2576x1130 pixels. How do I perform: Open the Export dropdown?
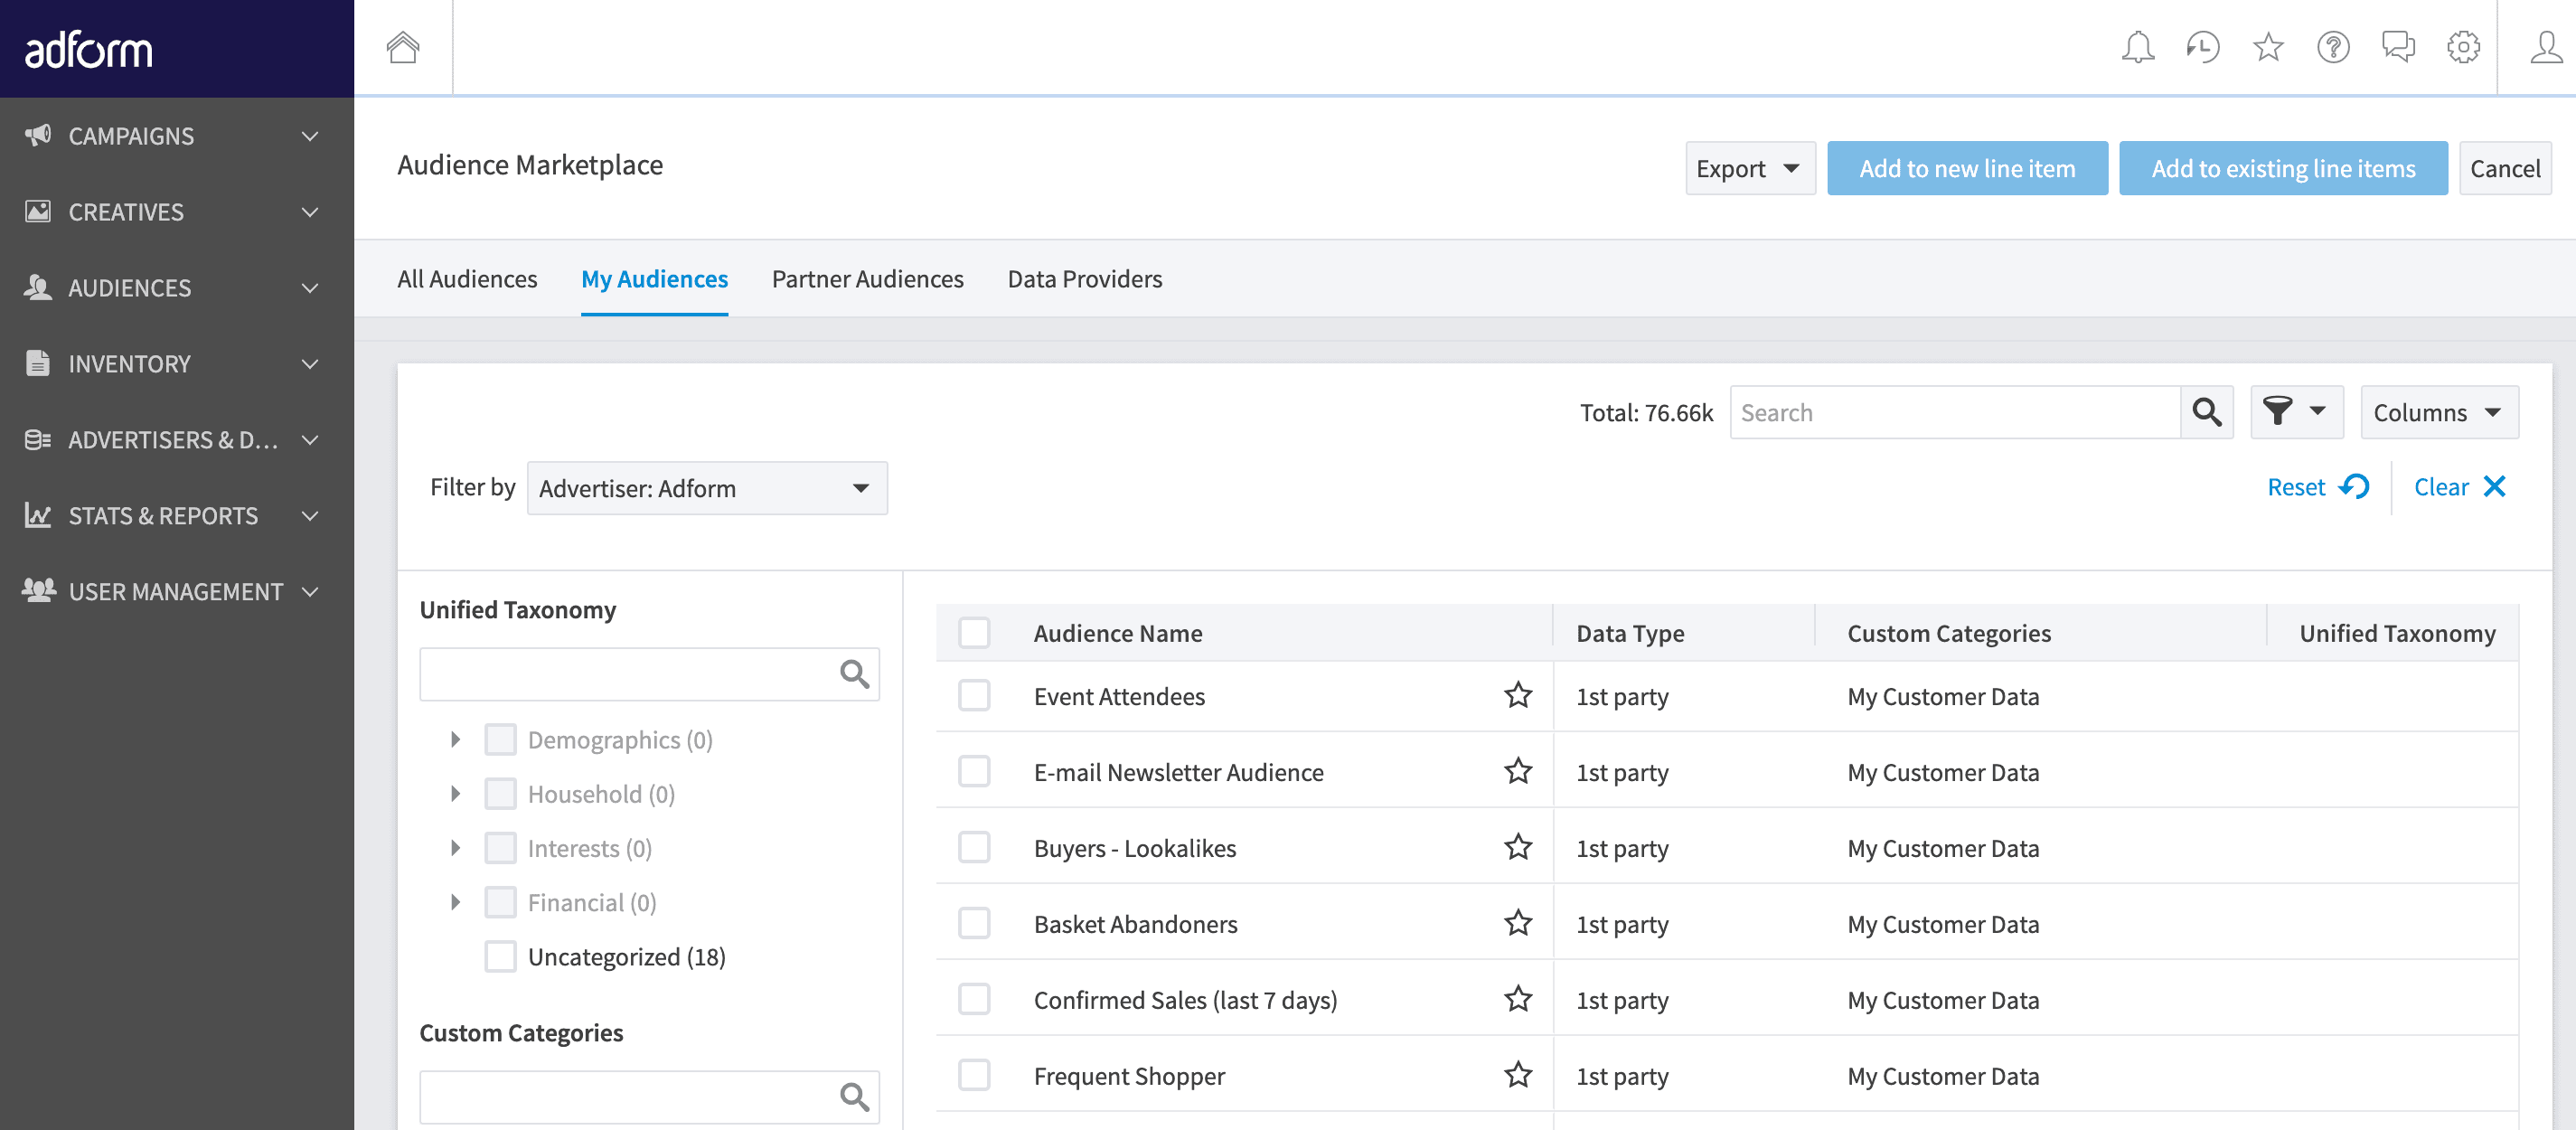pos(1749,168)
